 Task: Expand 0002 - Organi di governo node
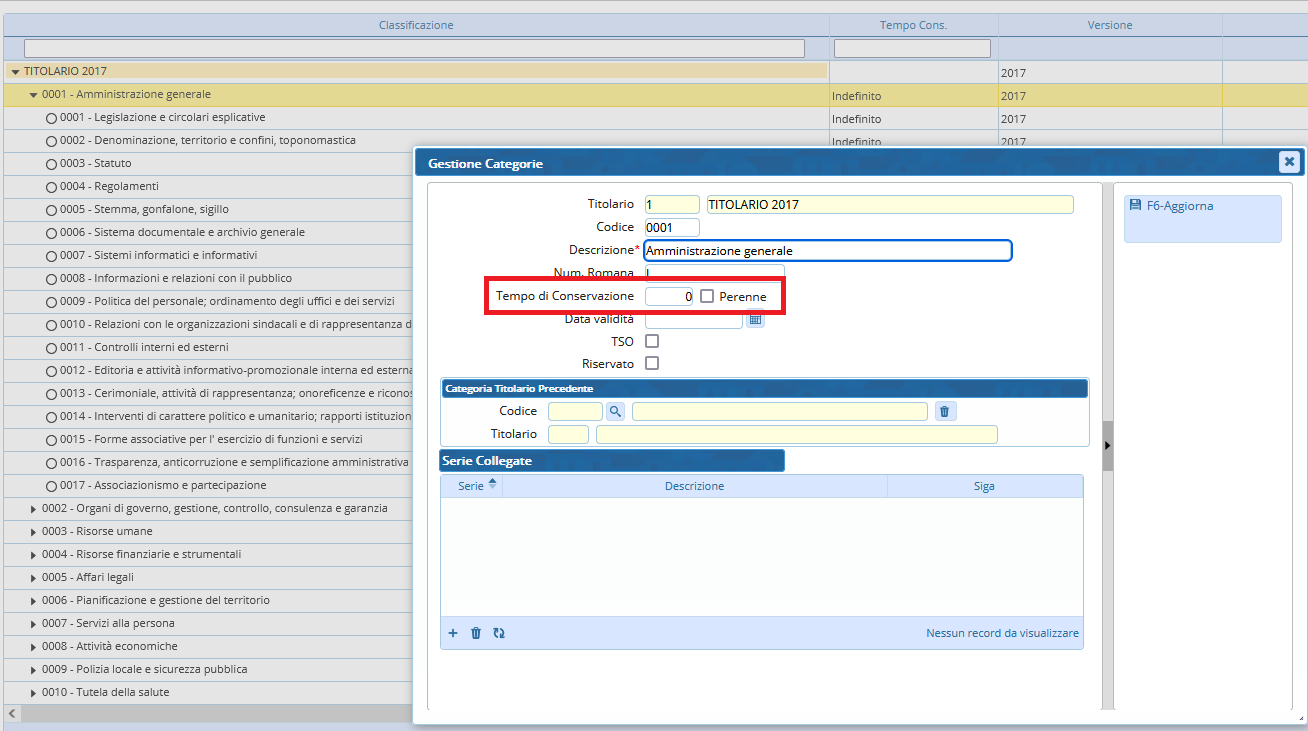pyautogui.click(x=34, y=509)
